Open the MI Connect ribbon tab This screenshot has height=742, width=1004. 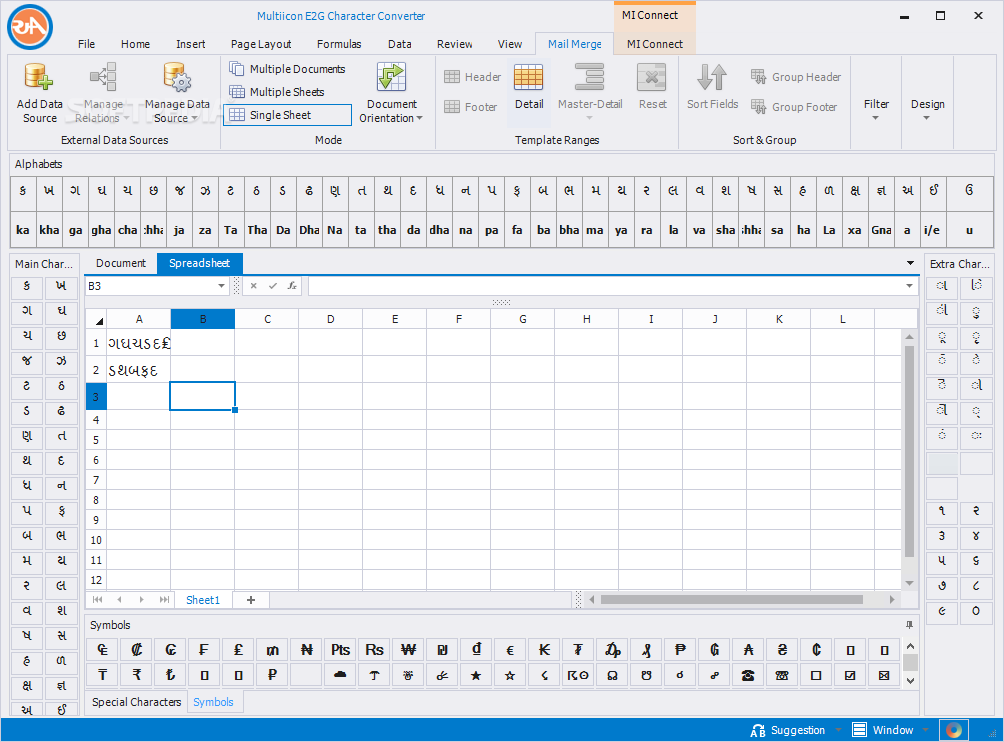[x=654, y=44]
